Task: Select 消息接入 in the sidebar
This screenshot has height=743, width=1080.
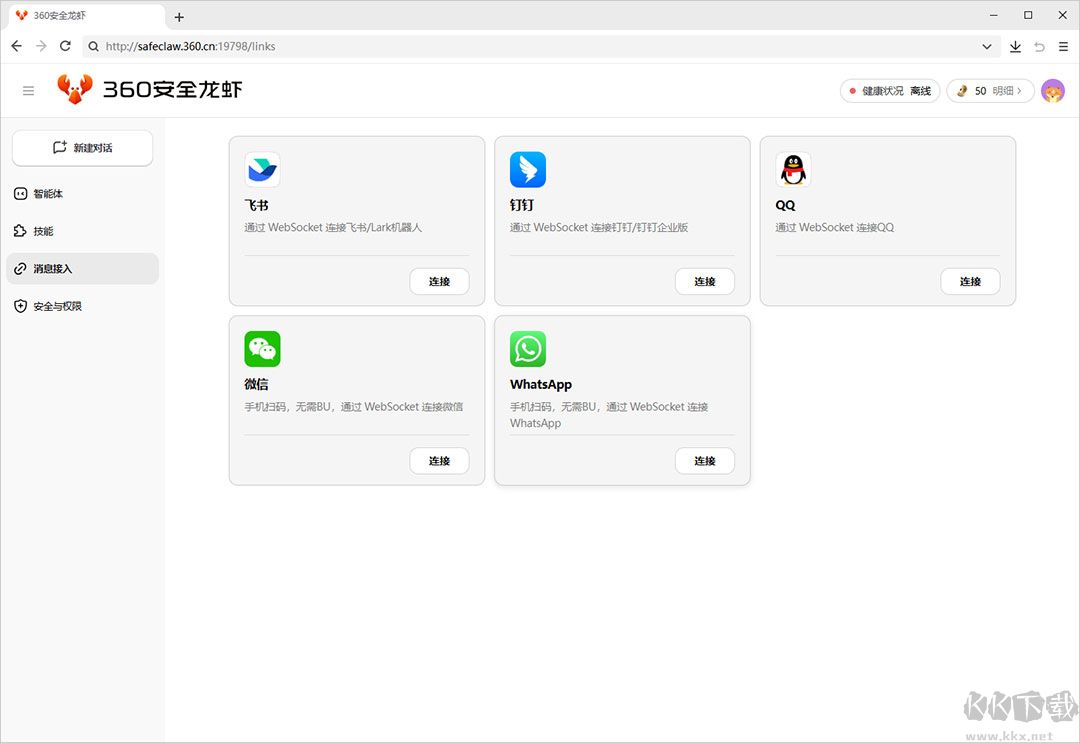Action: [x=83, y=269]
